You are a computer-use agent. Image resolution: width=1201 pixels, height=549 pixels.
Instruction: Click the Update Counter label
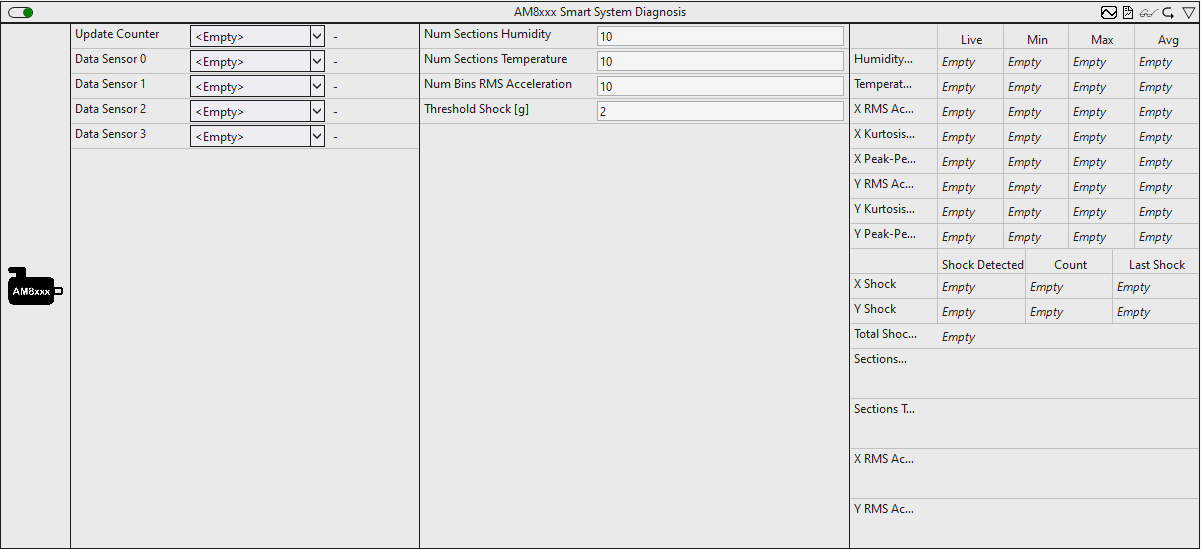(117, 34)
